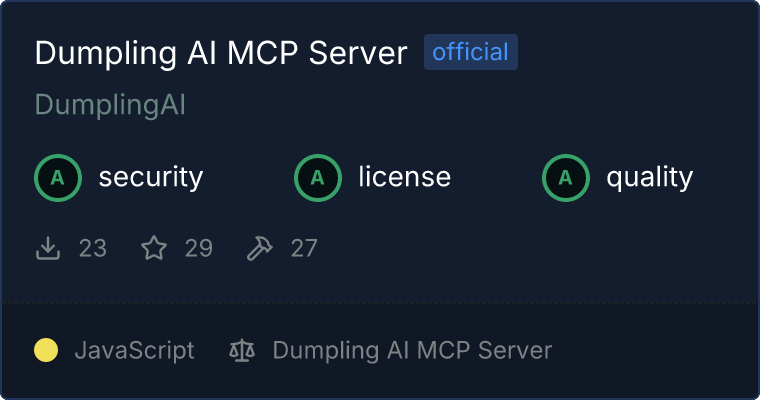The height and width of the screenshot is (400, 760).
Task: Click the license grade A badge
Action: tap(318, 178)
